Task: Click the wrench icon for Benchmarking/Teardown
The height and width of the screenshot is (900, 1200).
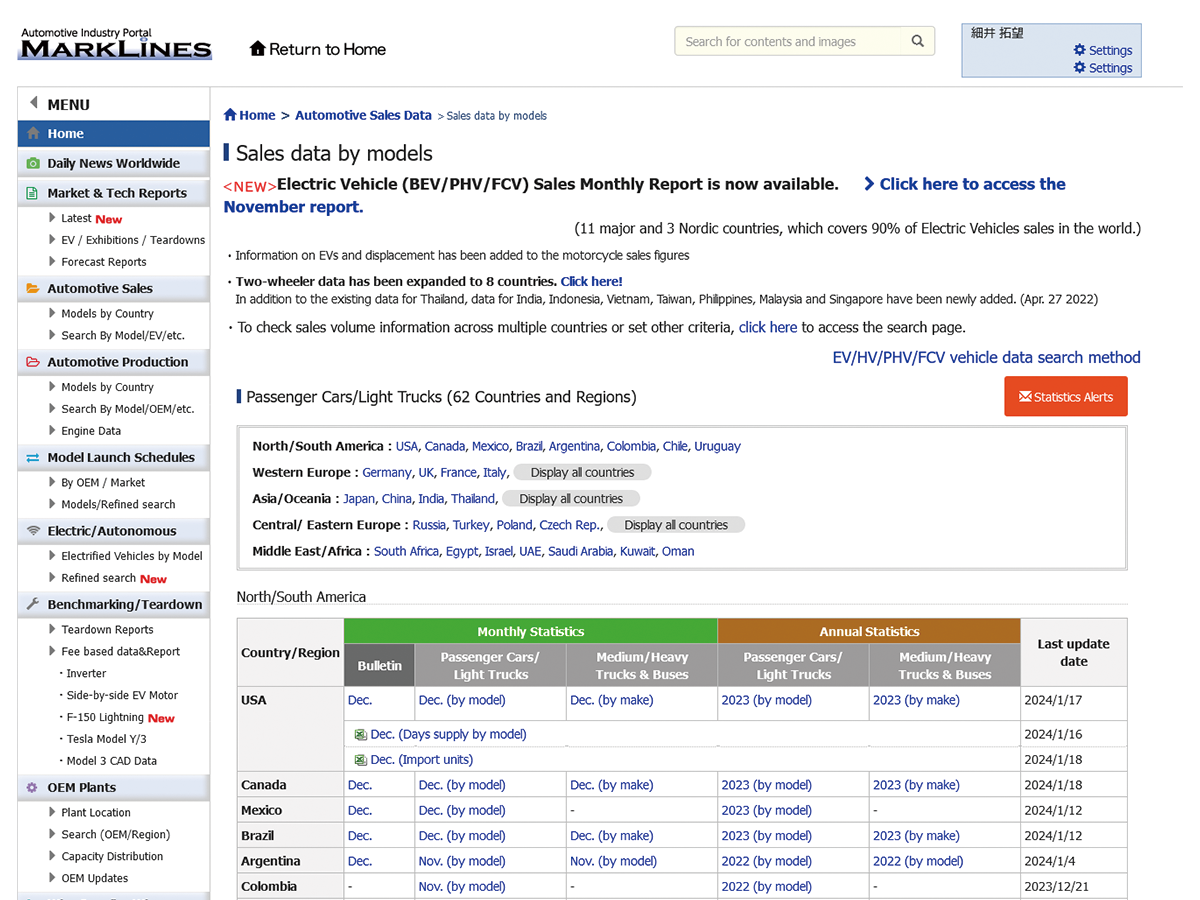Action: pyautogui.click(x=33, y=604)
